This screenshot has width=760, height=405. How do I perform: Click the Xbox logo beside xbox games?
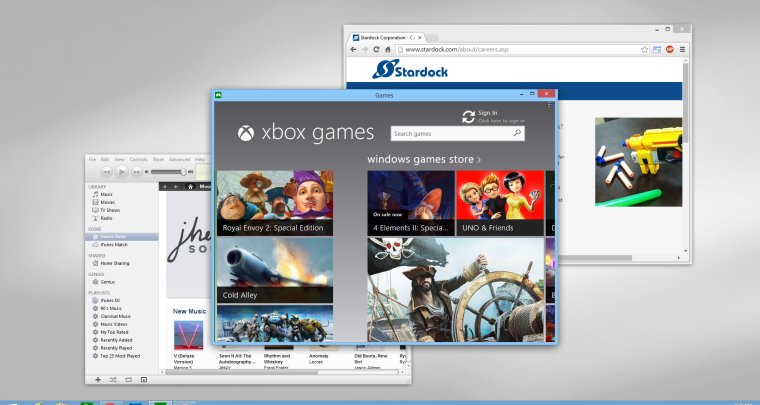[x=246, y=133]
